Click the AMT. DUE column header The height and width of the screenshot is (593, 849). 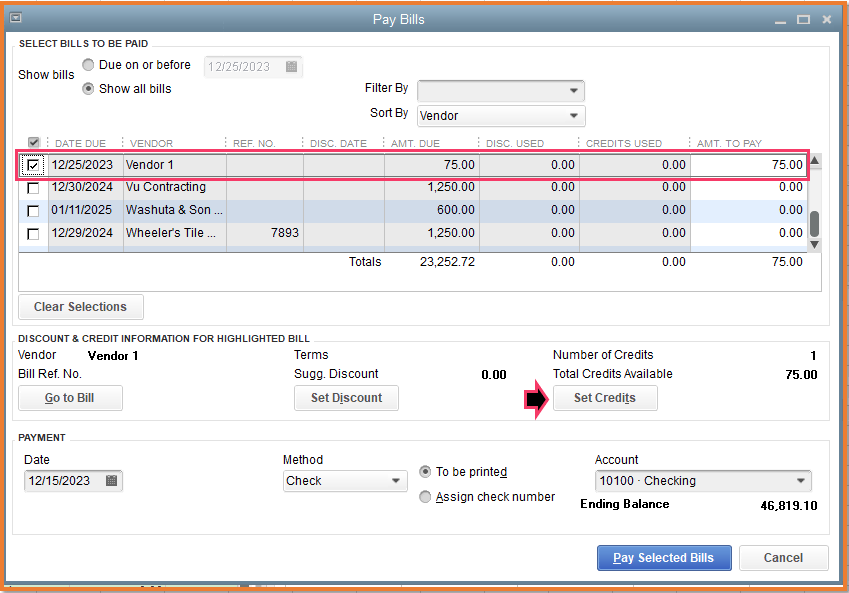click(x=415, y=144)
